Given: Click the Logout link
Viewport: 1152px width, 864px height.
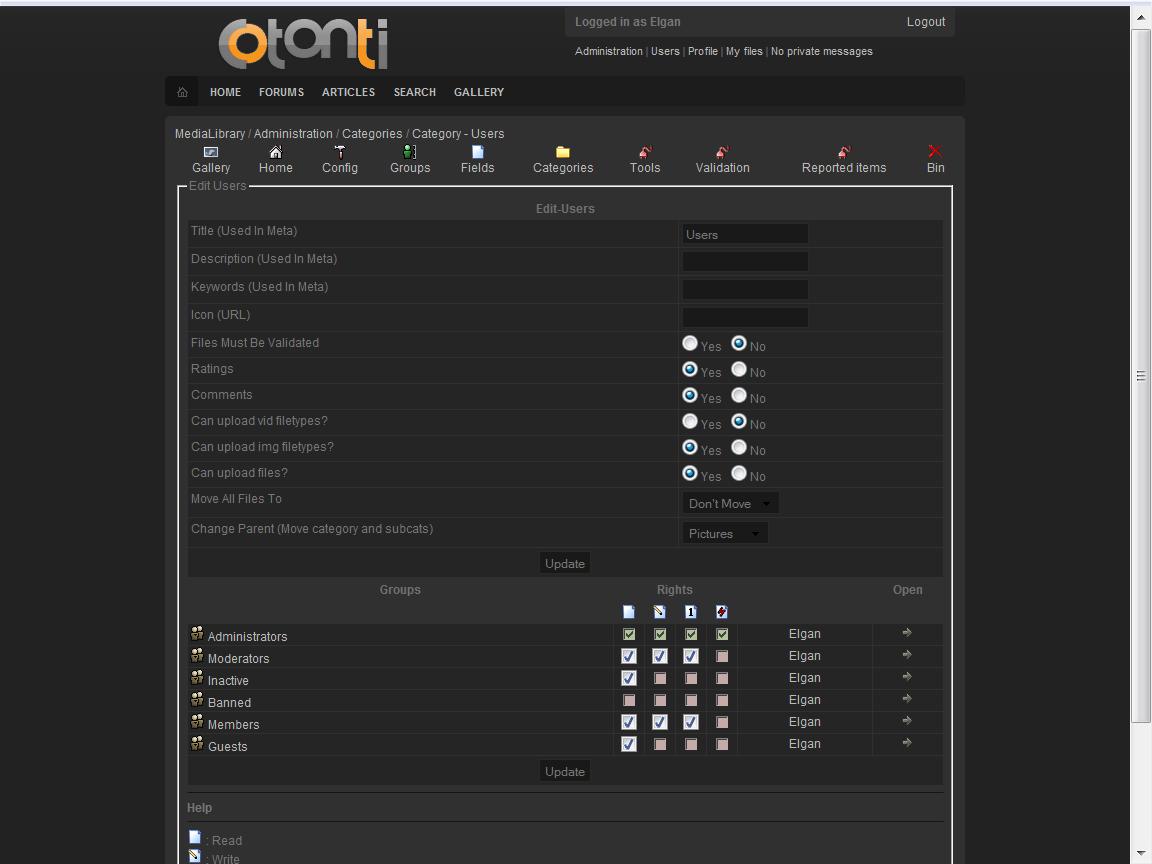Looking at the screenshot, I should point(925,22).
